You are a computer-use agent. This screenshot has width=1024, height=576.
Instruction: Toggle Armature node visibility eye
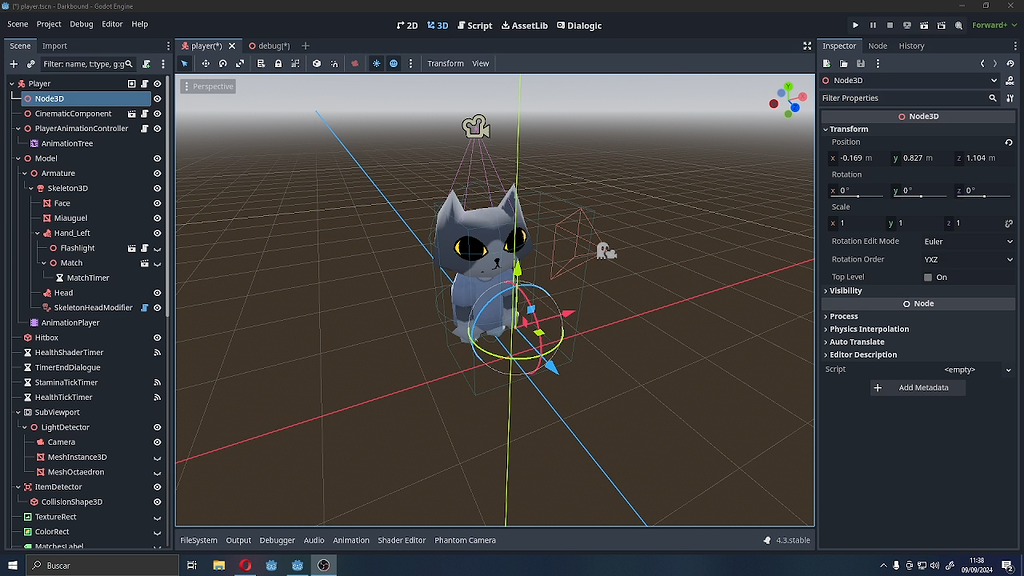click(157, 174)
